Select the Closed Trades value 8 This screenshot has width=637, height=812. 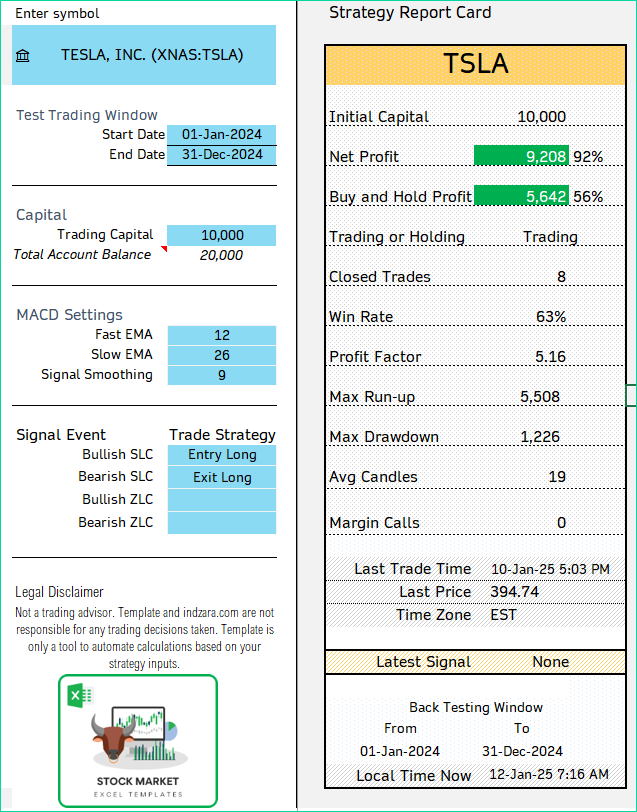coord(561,277)
